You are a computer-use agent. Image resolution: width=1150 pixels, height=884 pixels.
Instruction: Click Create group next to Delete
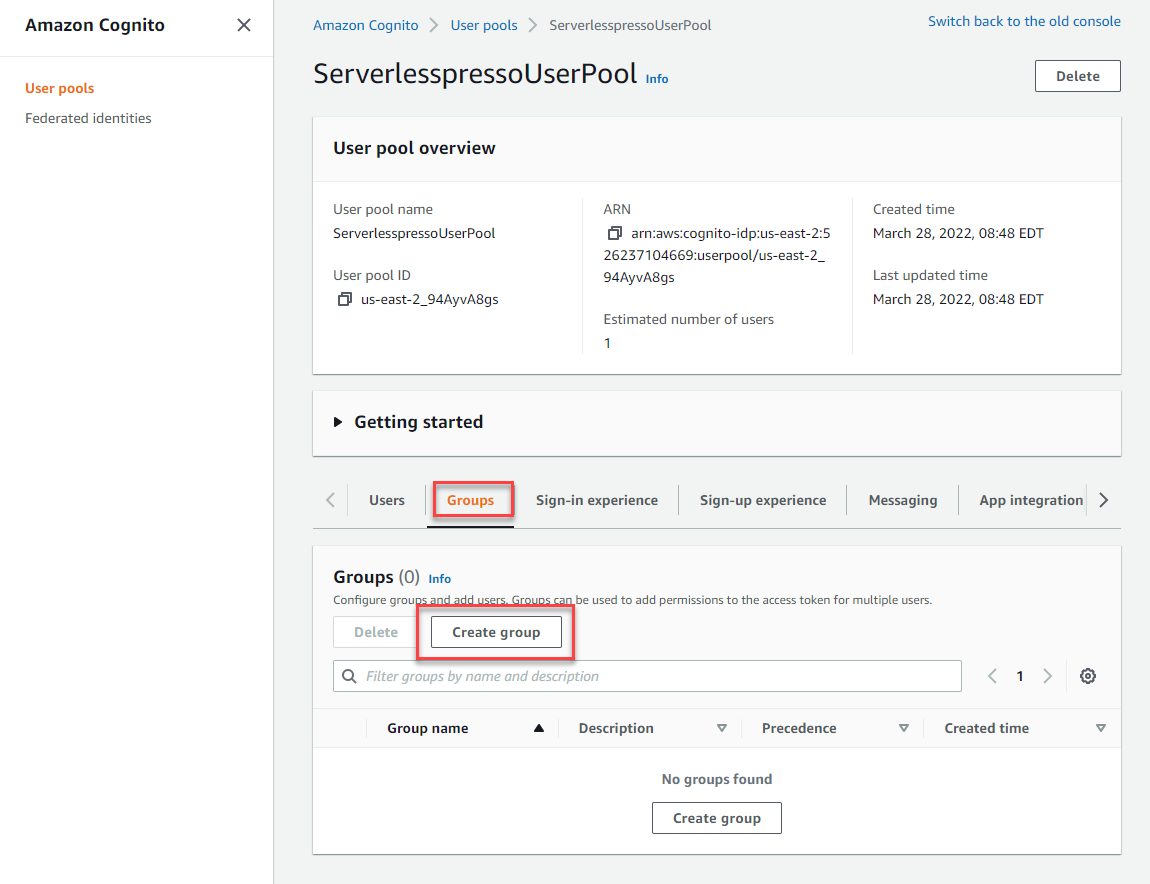click(x=496, y=632)
